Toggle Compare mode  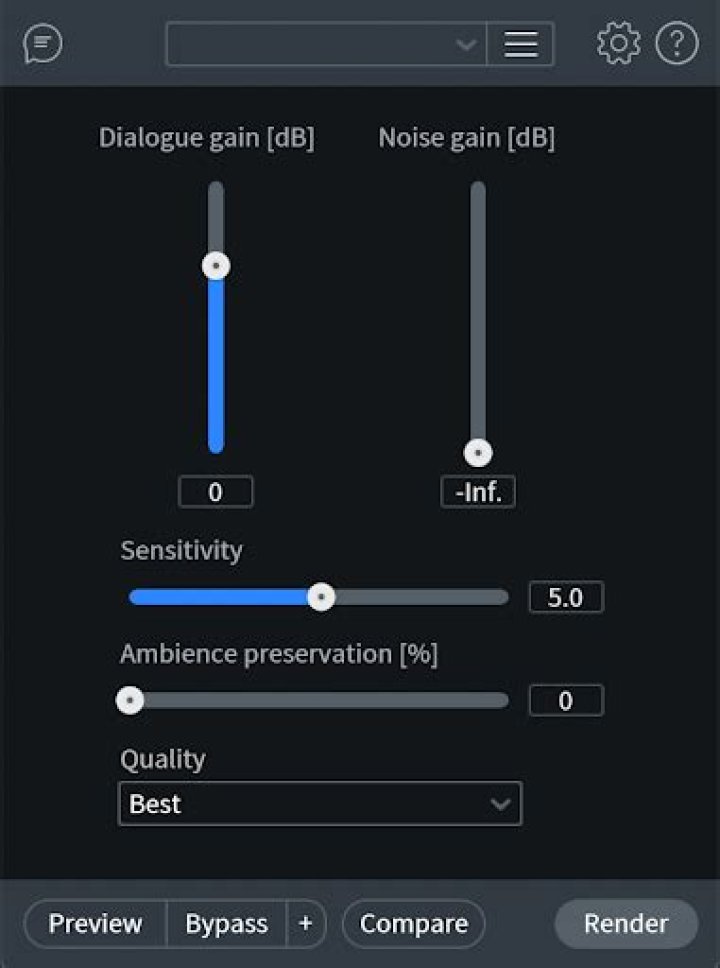tap(413, 924)
